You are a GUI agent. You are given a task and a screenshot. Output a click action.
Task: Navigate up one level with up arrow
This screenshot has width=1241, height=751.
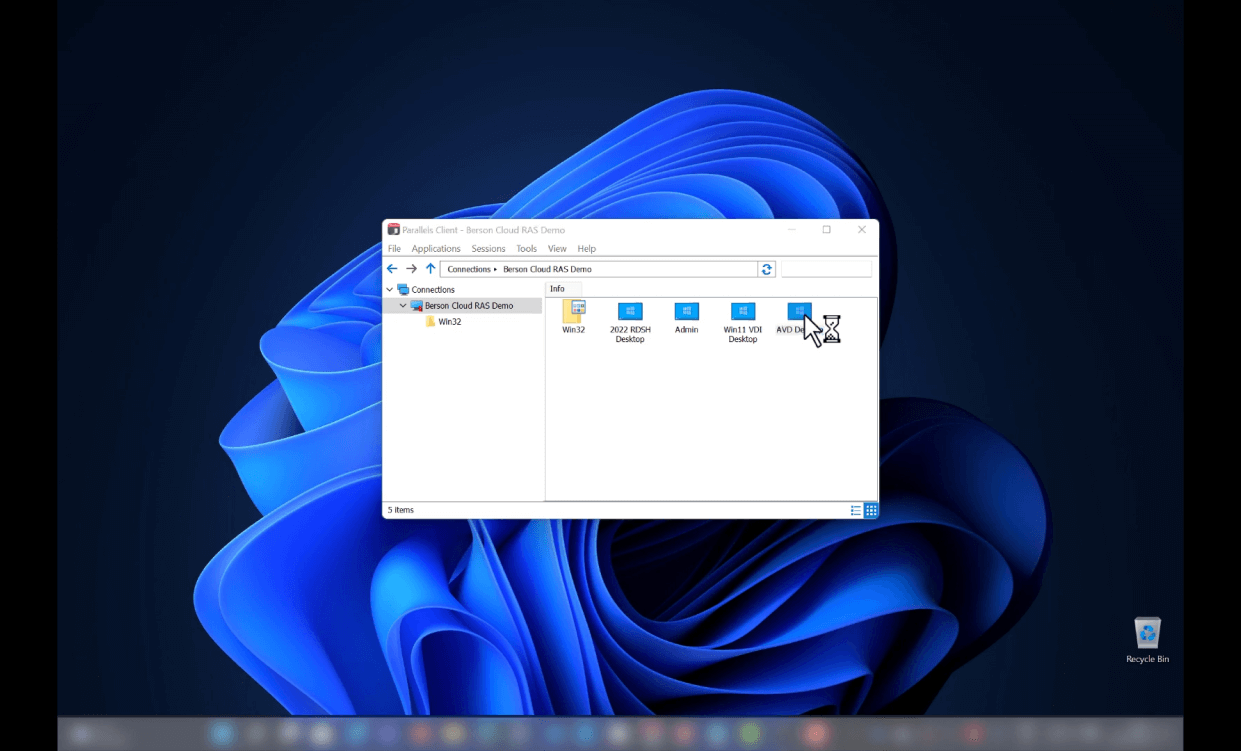click(430, 269)
